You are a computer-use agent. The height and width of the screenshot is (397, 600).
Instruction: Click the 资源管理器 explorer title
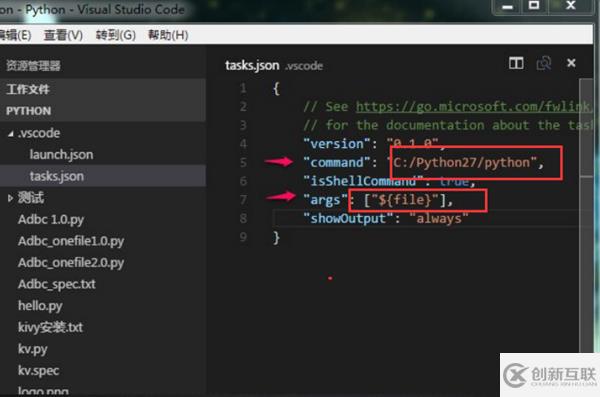[x=33, y=66]
